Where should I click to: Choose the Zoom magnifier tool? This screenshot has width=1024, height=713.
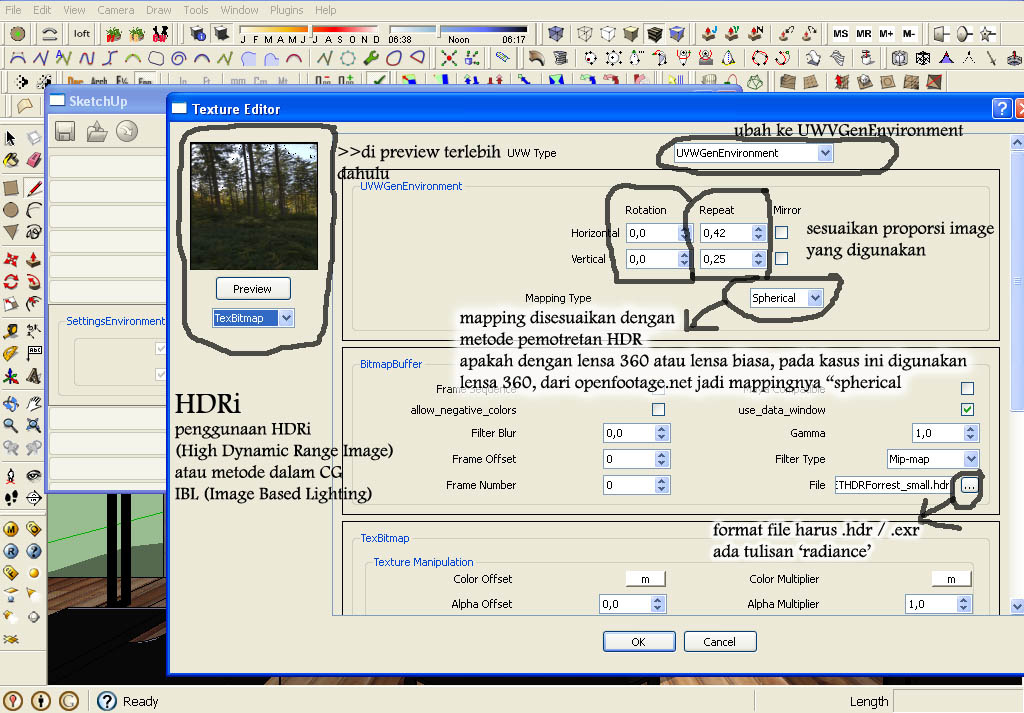point(10,426)
